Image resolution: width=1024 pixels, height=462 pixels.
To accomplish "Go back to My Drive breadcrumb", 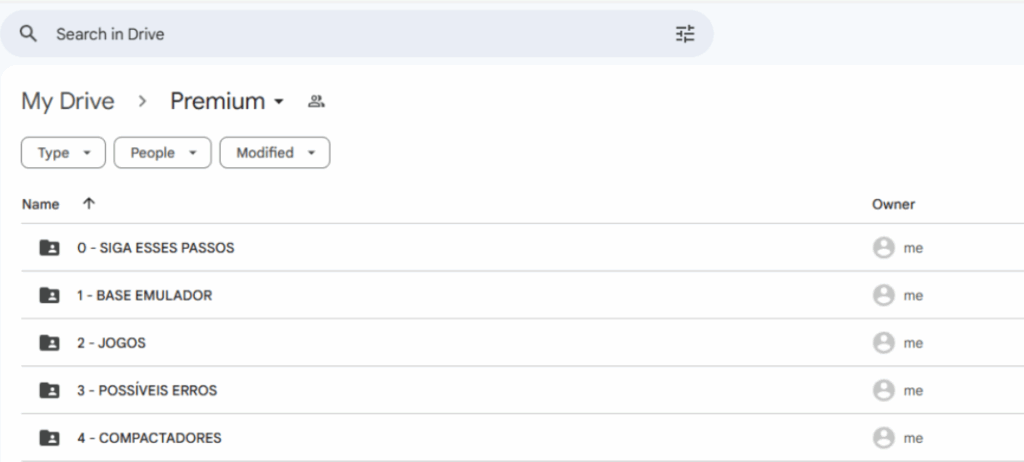I will coord(68,101).
